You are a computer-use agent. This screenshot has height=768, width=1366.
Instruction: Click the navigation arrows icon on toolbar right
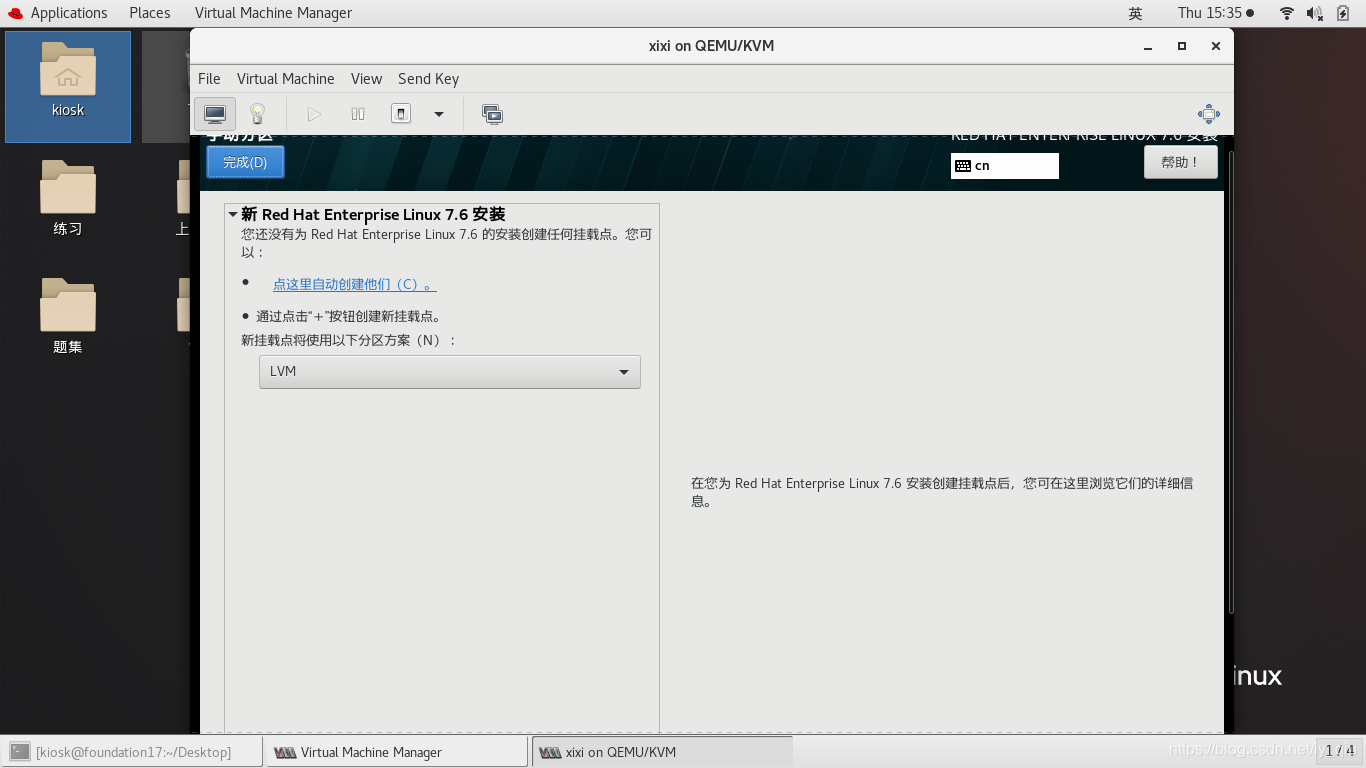(x=1208, y=113)
